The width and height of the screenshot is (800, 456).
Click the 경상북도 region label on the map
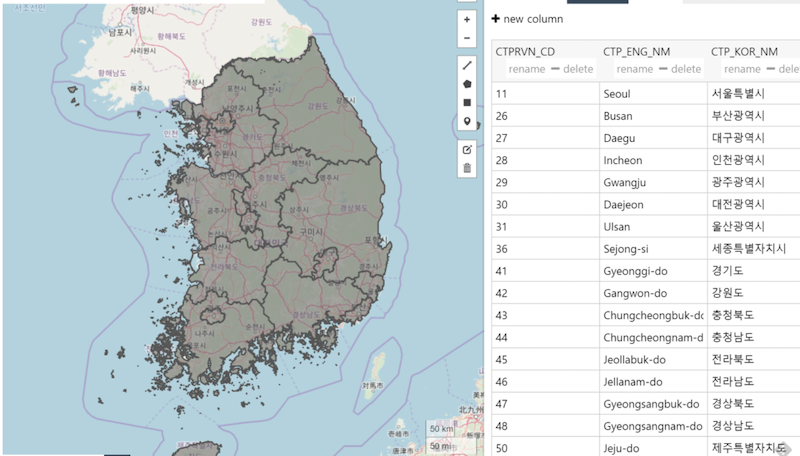tap(354, 208)
